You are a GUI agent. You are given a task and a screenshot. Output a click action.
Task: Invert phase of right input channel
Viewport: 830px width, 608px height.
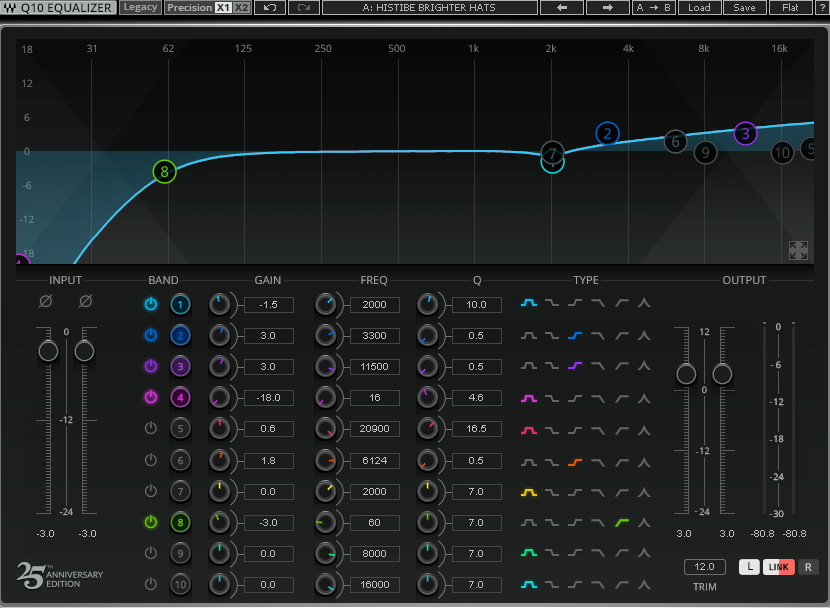coord(85,301)
